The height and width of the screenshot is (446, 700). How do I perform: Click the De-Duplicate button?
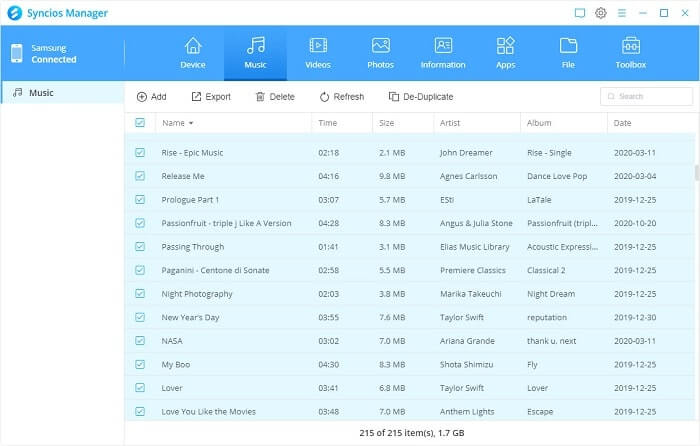click(x=421, y=96)
